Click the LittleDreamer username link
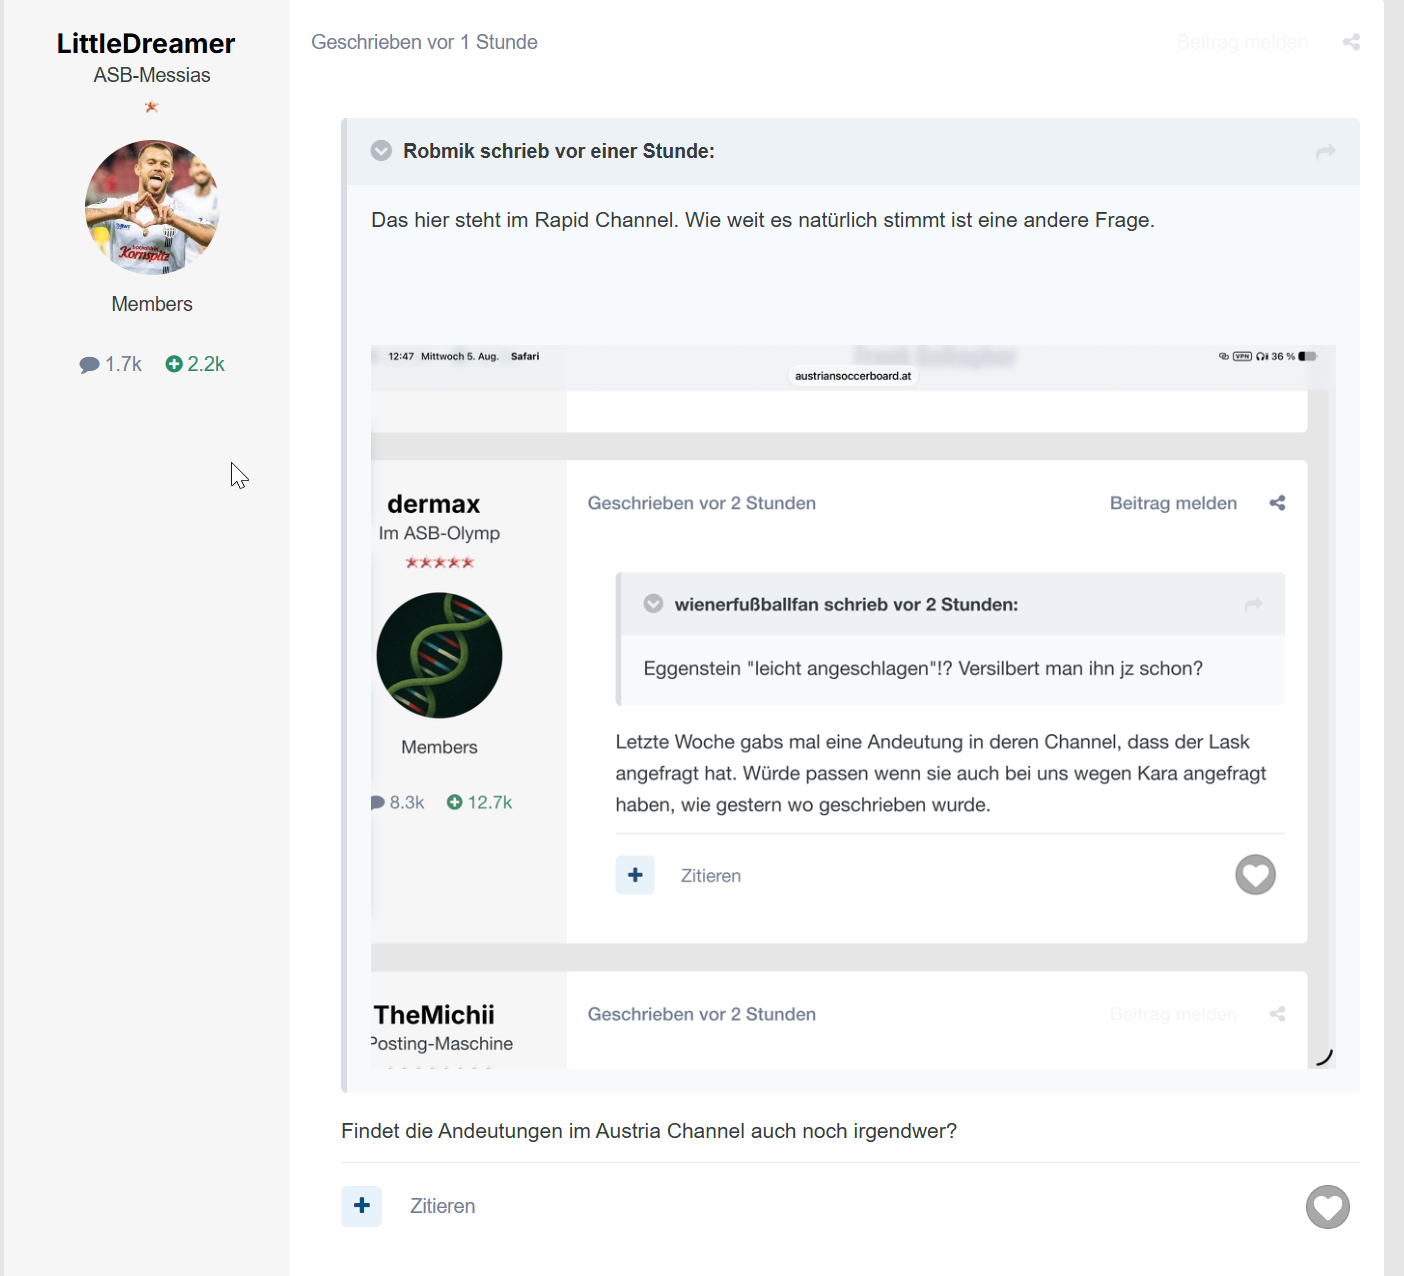1404x1276 pixels. tap(146, 43)
